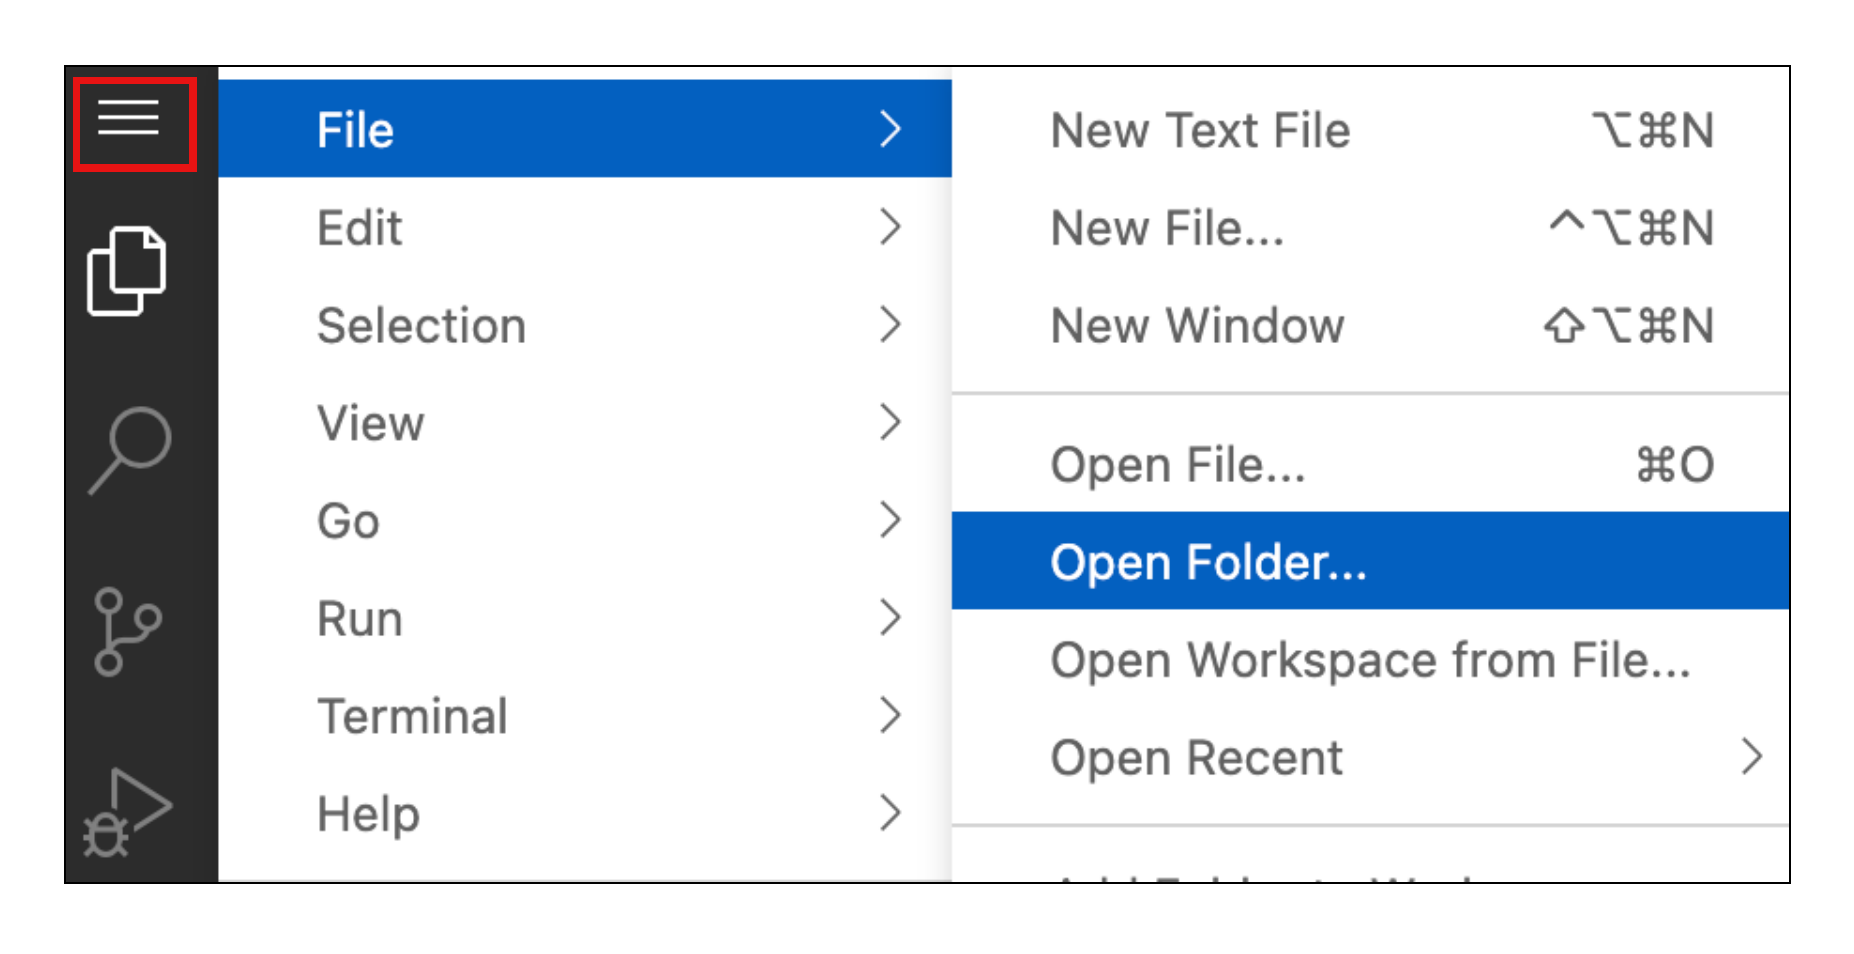Select Open Workspace from File...
The width and height of the screenshot is (1854, 954).
pos(1369,660)
